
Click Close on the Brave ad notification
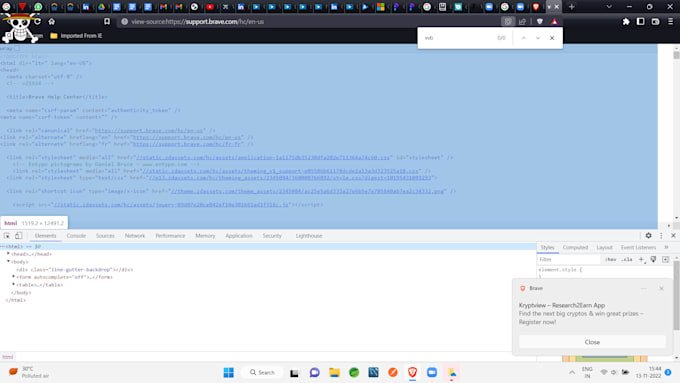pyautogui.click(x=592, y=342)
